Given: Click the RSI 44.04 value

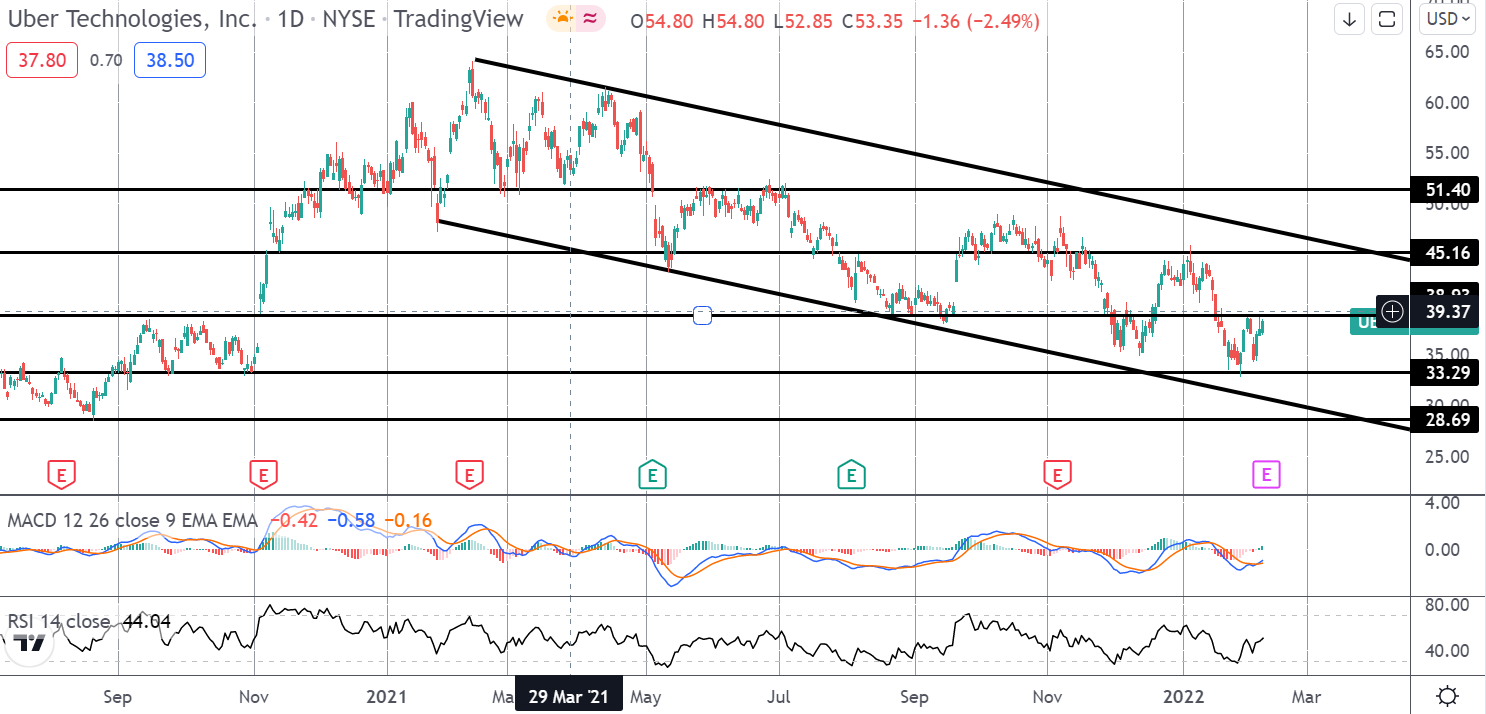Looking at the screenshot, I should point(147,621).
